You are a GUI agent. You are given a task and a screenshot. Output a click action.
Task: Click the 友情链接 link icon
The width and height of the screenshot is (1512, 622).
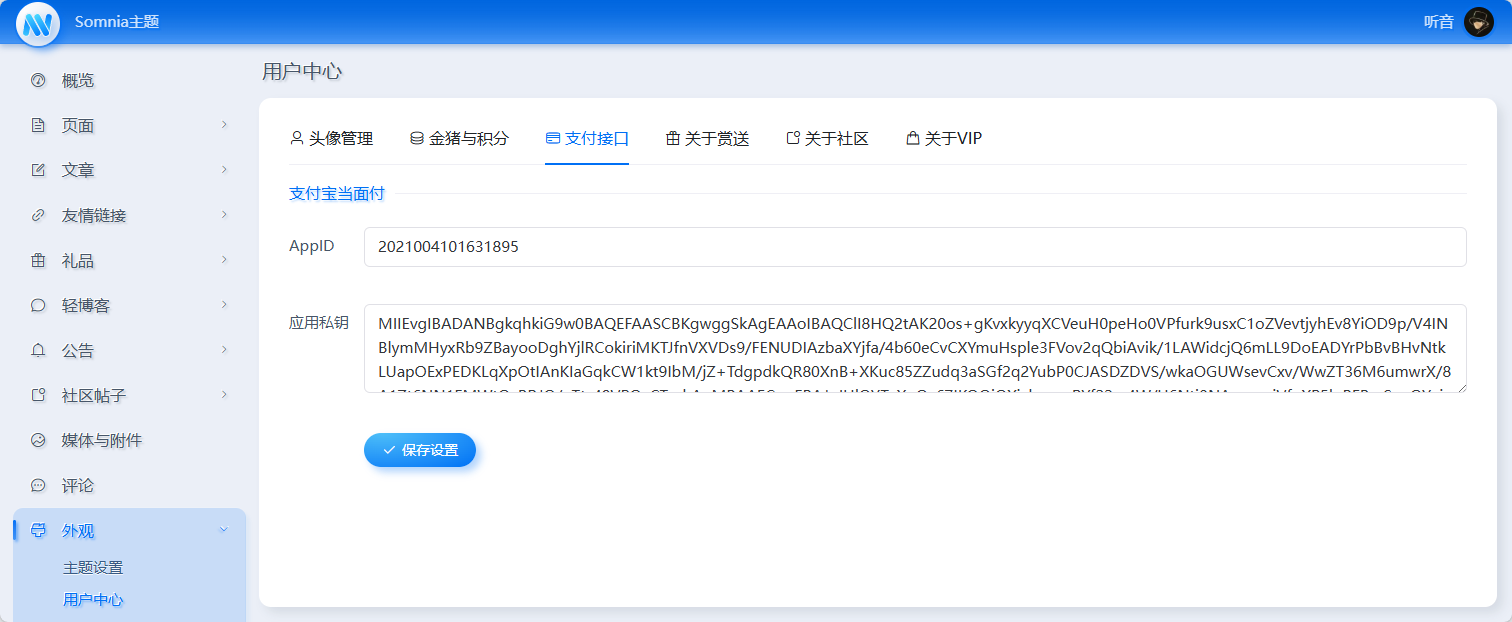coord(38,215)
